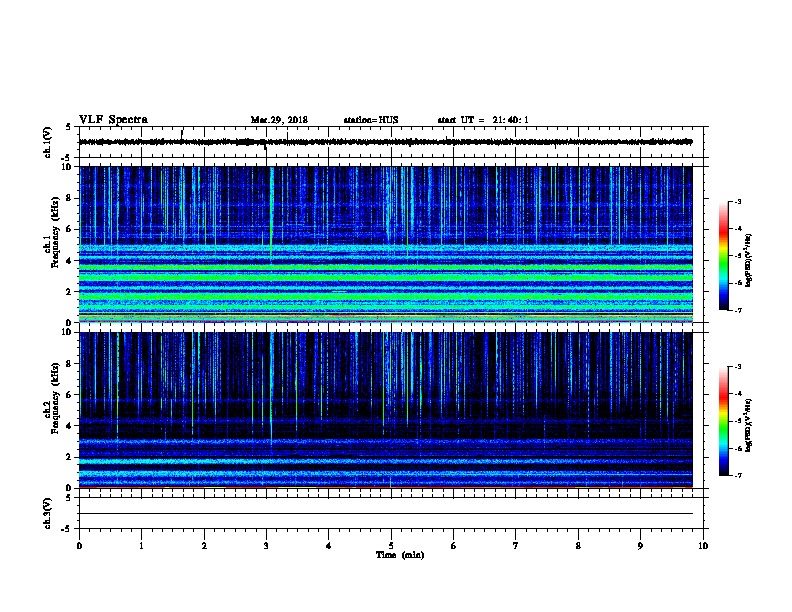This screenshot has width=792, height=612.
Task: Click the ch.1 spectrogram color scale bar
Action: [x=724, y=256]
